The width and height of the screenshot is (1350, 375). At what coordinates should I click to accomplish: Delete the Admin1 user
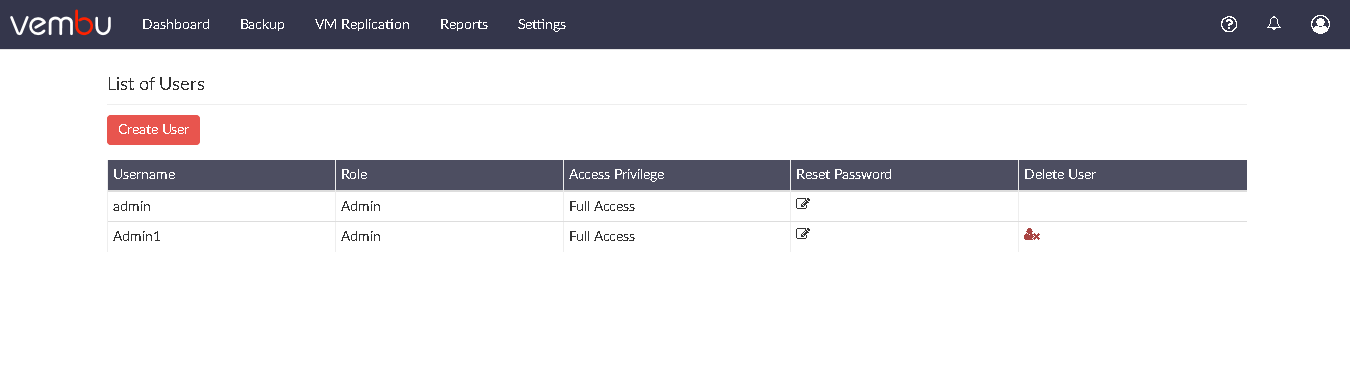point(1032,236)
